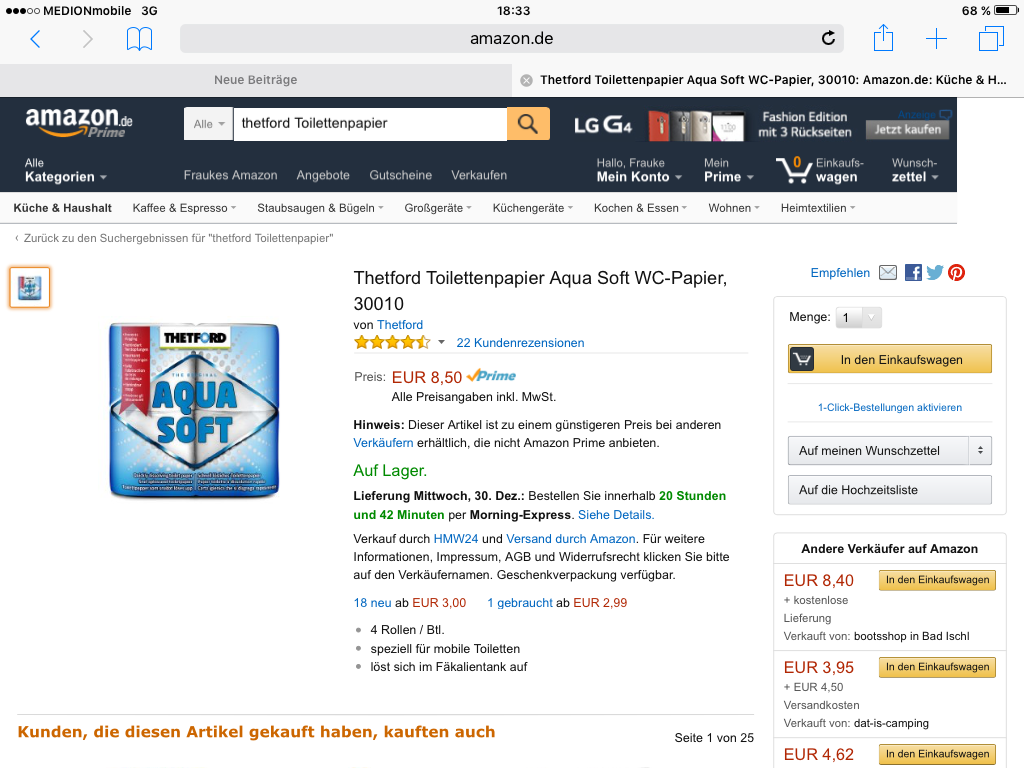Open the Menge quantity dropdown
Image resolution: width=1024 pixels, height=768 pixels.
[858, 317]
